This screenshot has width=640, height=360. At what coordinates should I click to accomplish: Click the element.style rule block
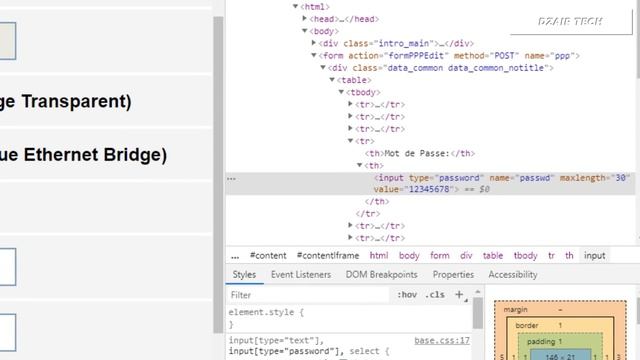click(349, 318)
